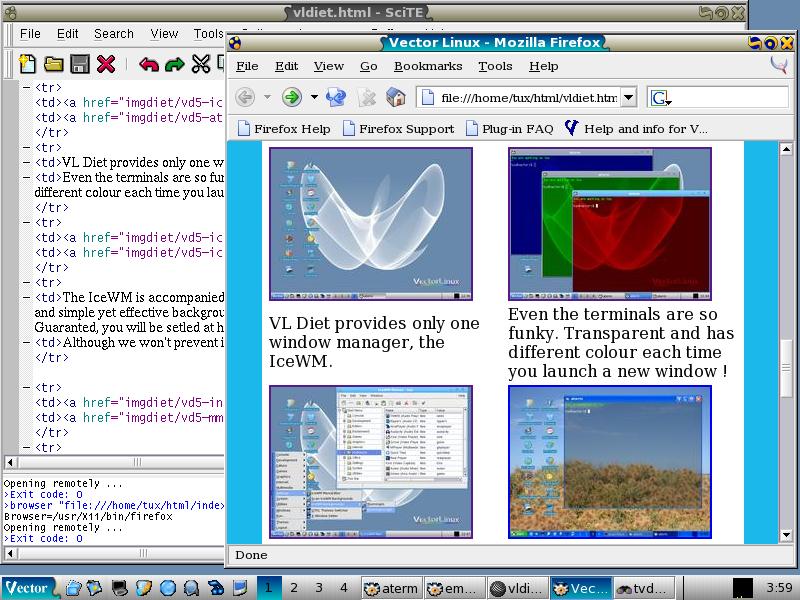Click the red X Close file icon in SciTE
Viewport: 800px width, 600px height.
pos(106,64)
